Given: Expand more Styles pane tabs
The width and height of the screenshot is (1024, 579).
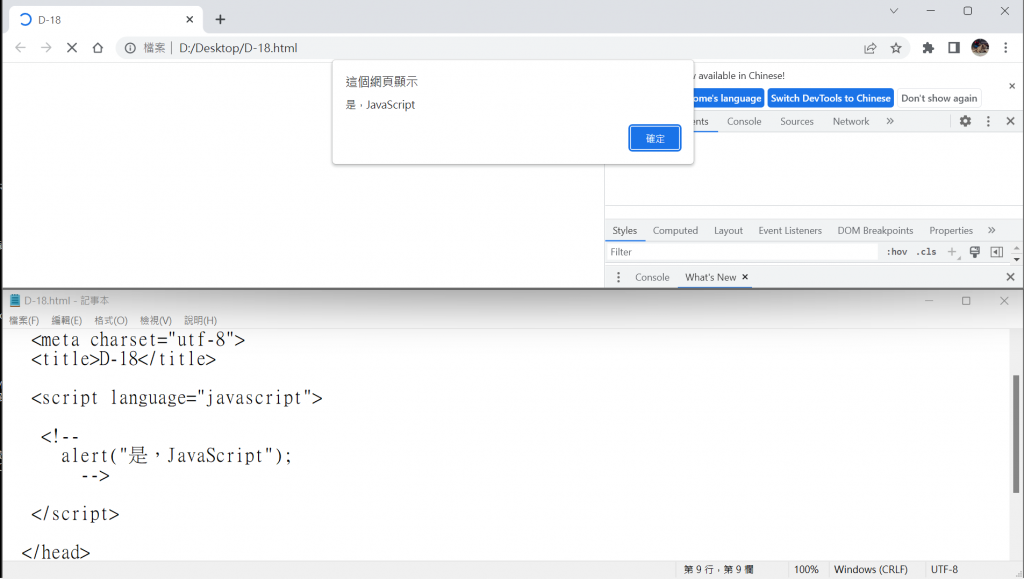Looking at the screenshot, I should pyautogui.click(x=991, y=230).
